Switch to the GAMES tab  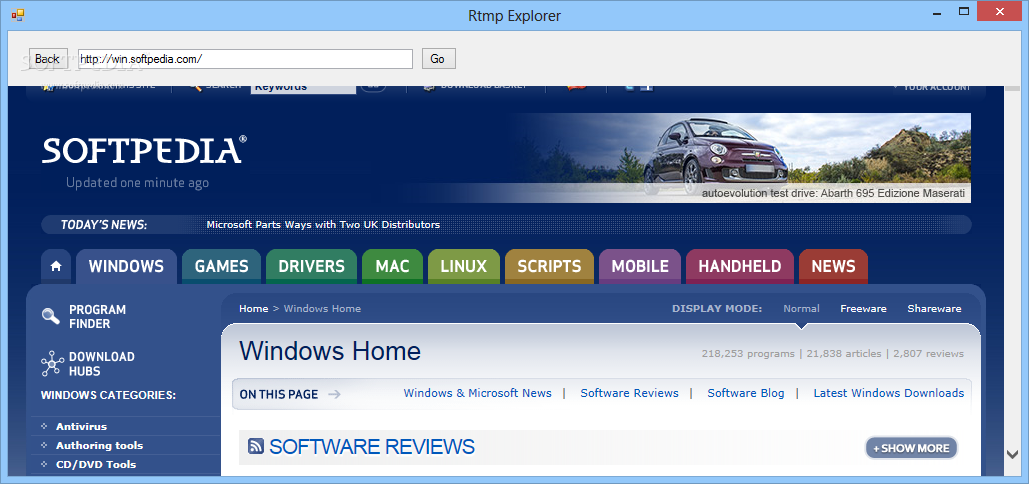(221, 266)
